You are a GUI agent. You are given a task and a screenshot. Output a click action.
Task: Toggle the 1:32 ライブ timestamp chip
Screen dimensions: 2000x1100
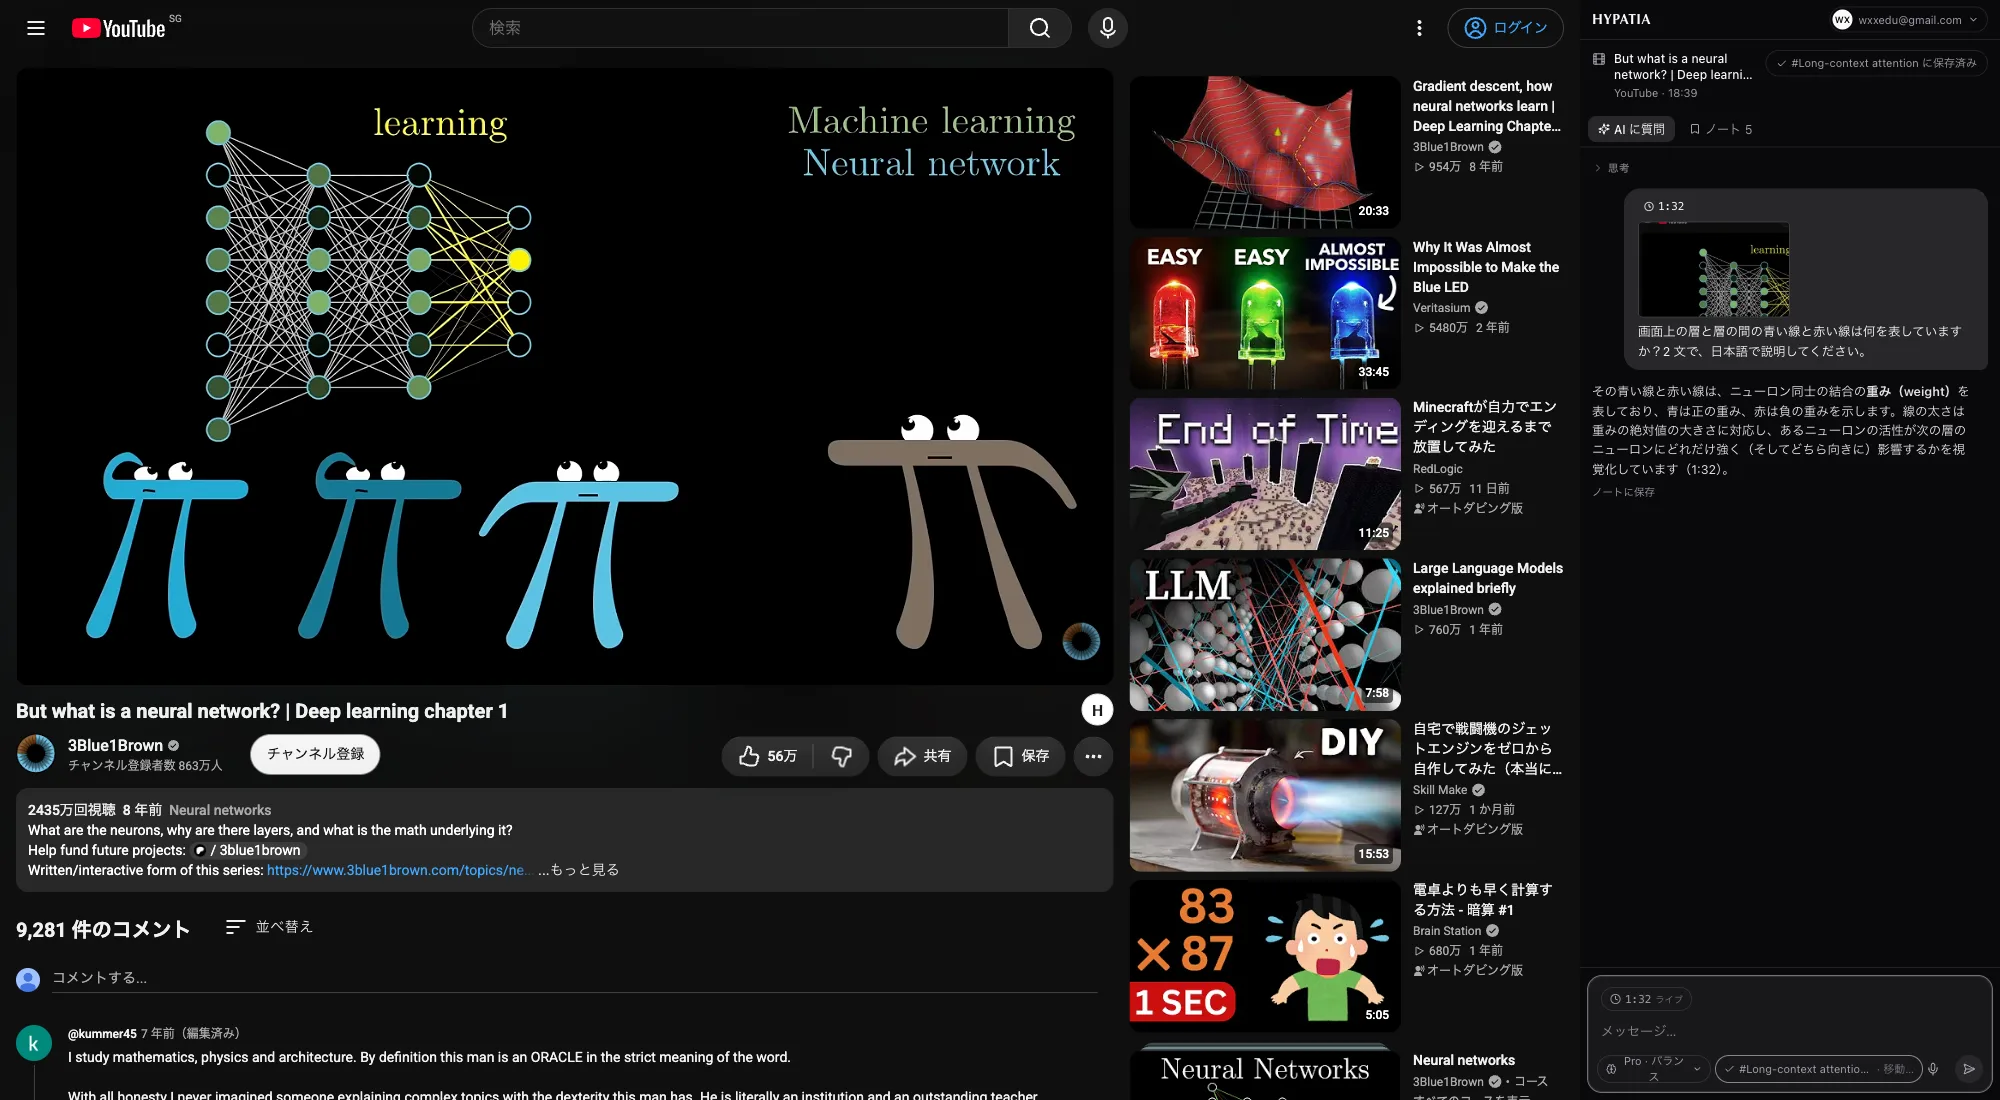pyautogui.click(x=1646, y=999)
